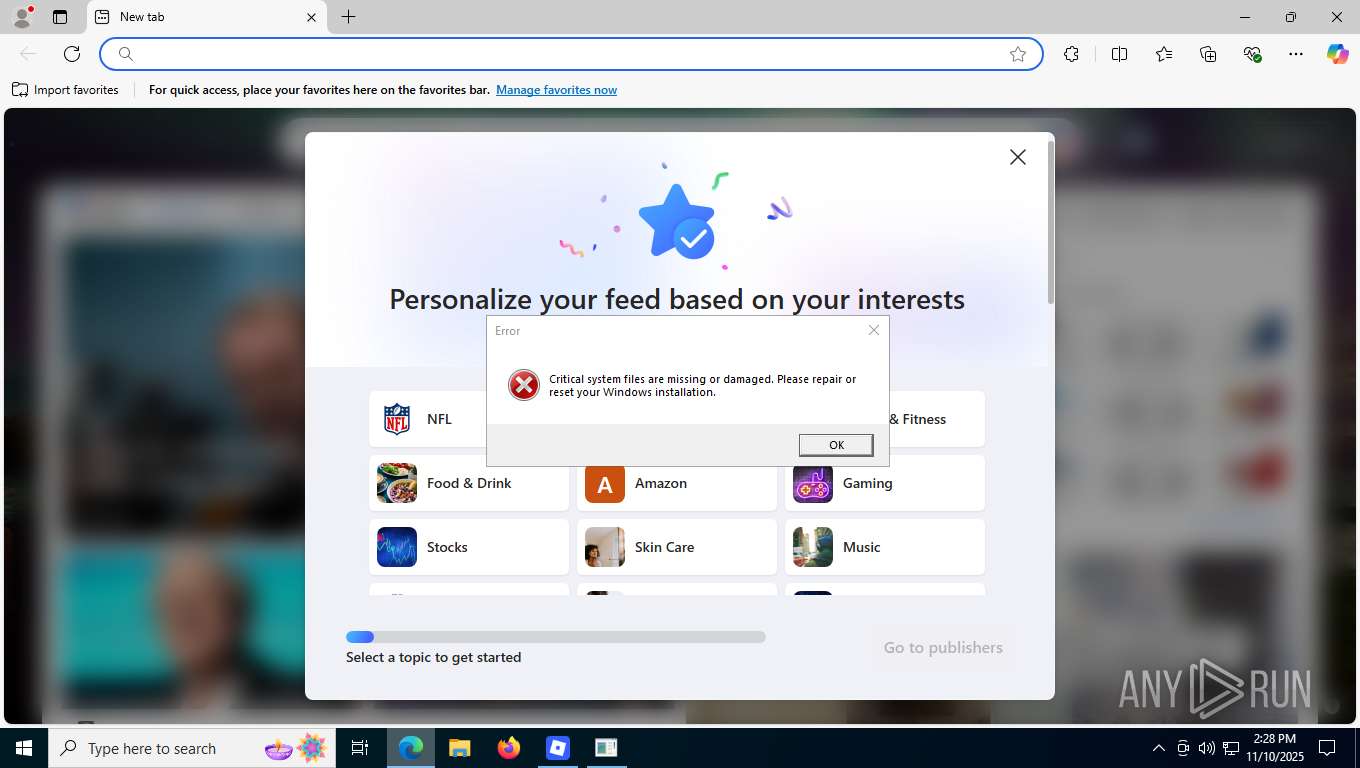Open the Favorites panel
Screen dimensions: 1360x768
coord(1163,54)
